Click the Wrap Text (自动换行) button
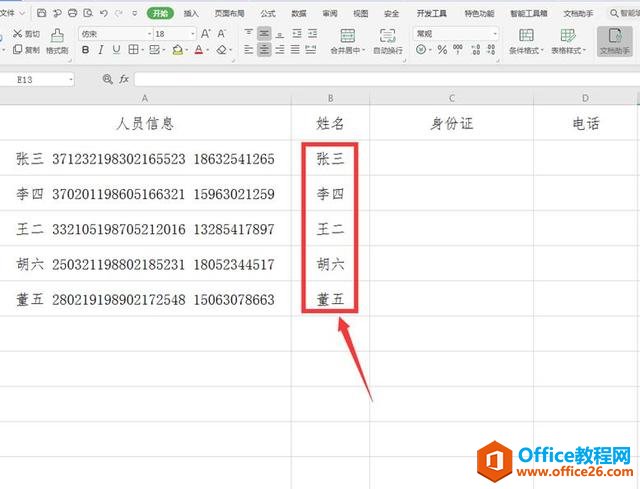Screen dimensions: 640x489 (387, 41)
